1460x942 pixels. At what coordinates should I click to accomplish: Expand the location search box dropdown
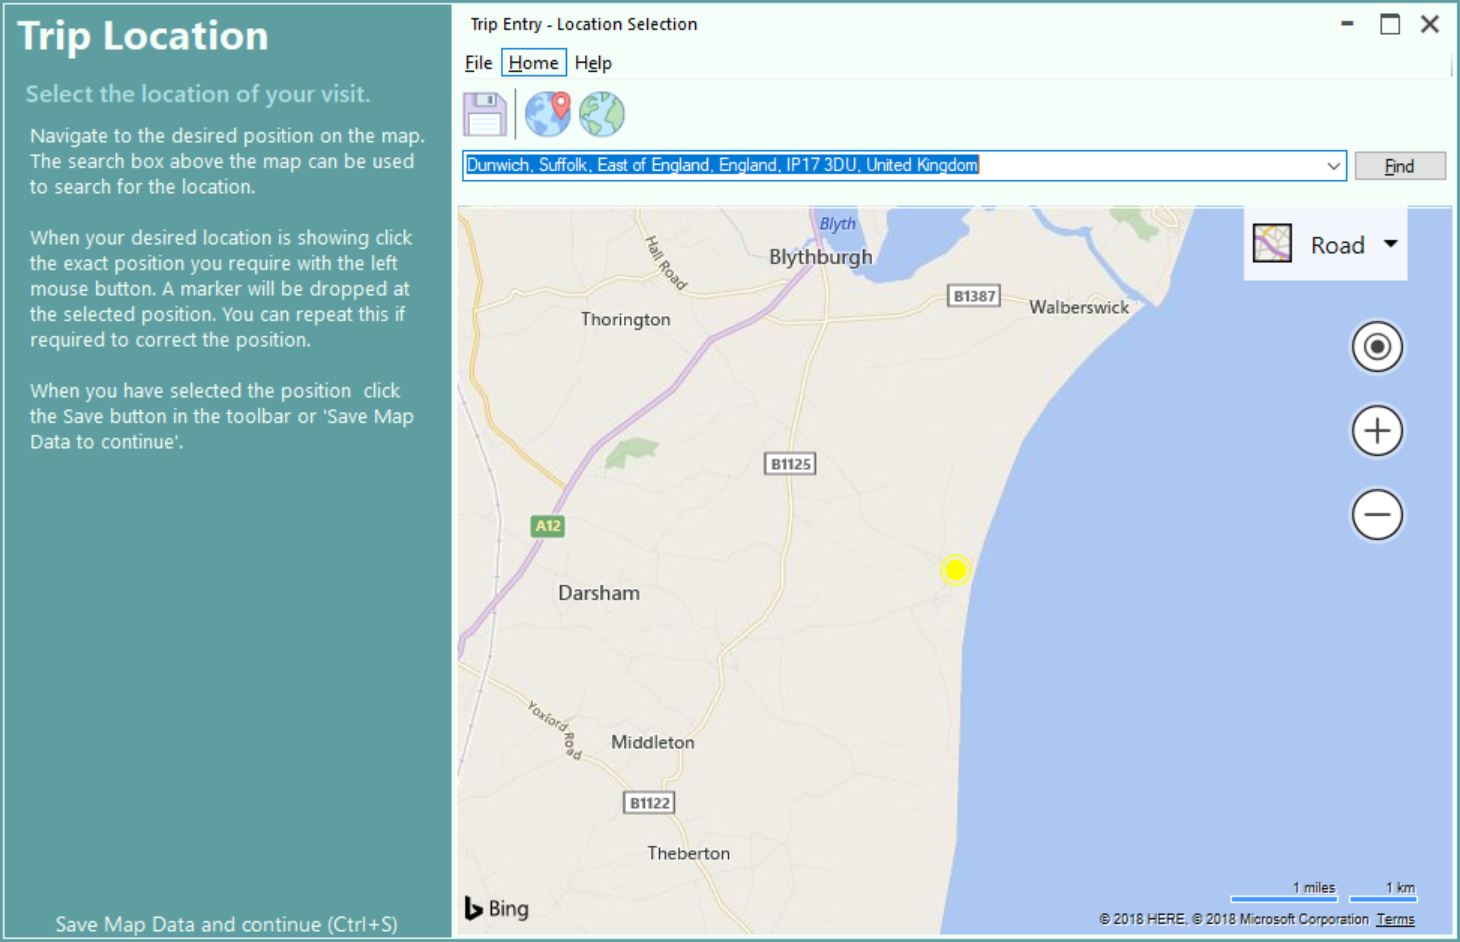(x=1333, y=166)
